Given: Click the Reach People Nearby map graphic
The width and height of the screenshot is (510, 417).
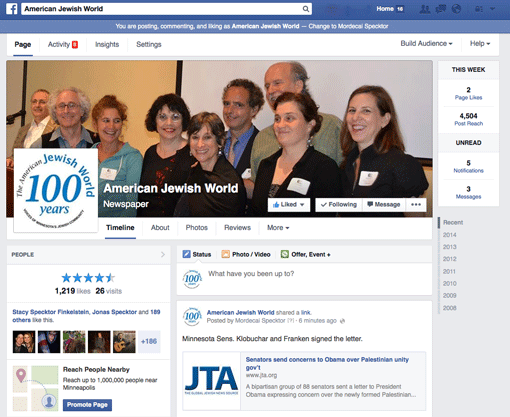Looking at the screenshot, I should (x=35, y=388).
